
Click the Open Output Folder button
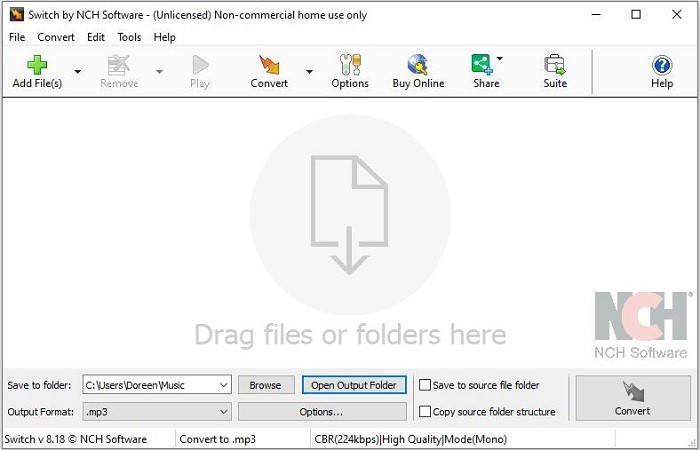click(x=354, y=385)
